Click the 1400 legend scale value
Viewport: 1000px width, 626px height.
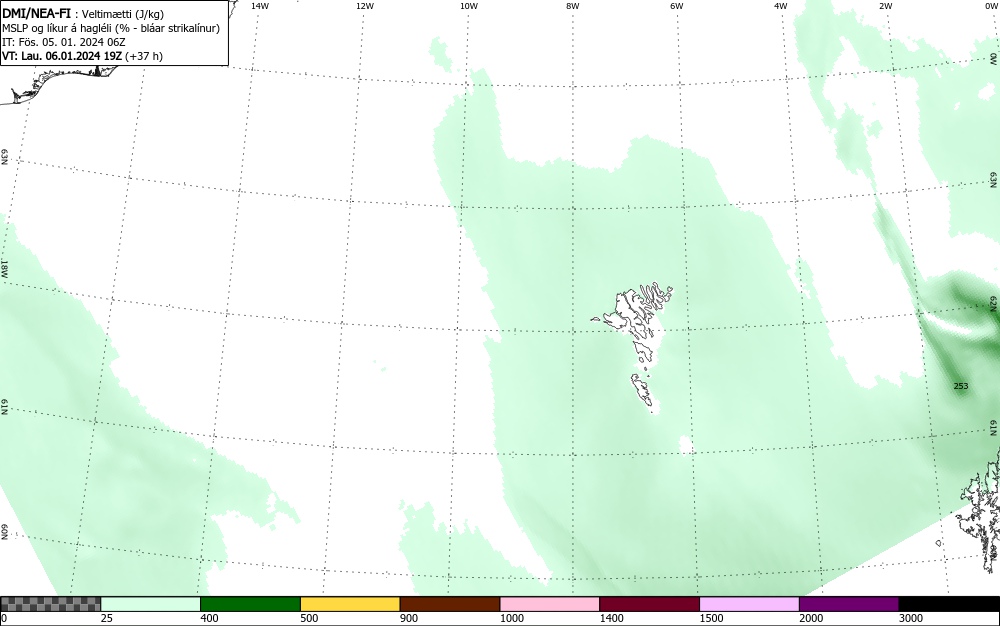point(612,618)
